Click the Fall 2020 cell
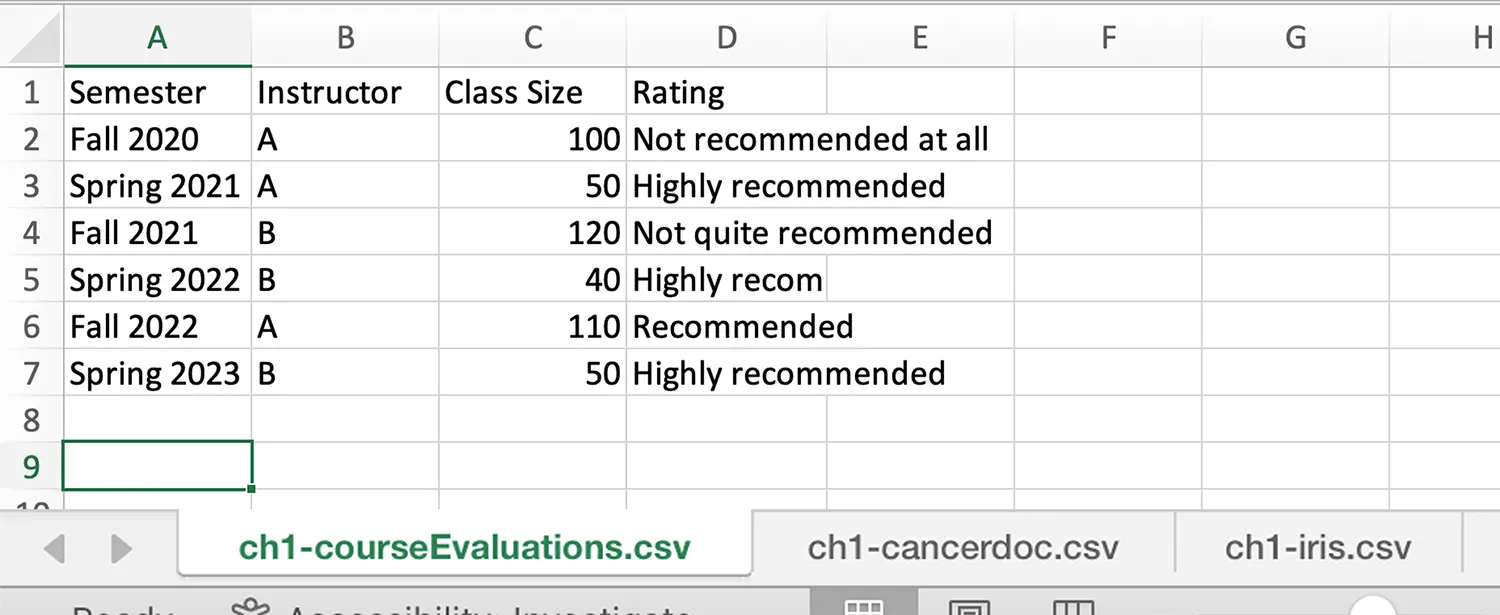The height and width of the screenshot is (615, 1500). point(134,139)
